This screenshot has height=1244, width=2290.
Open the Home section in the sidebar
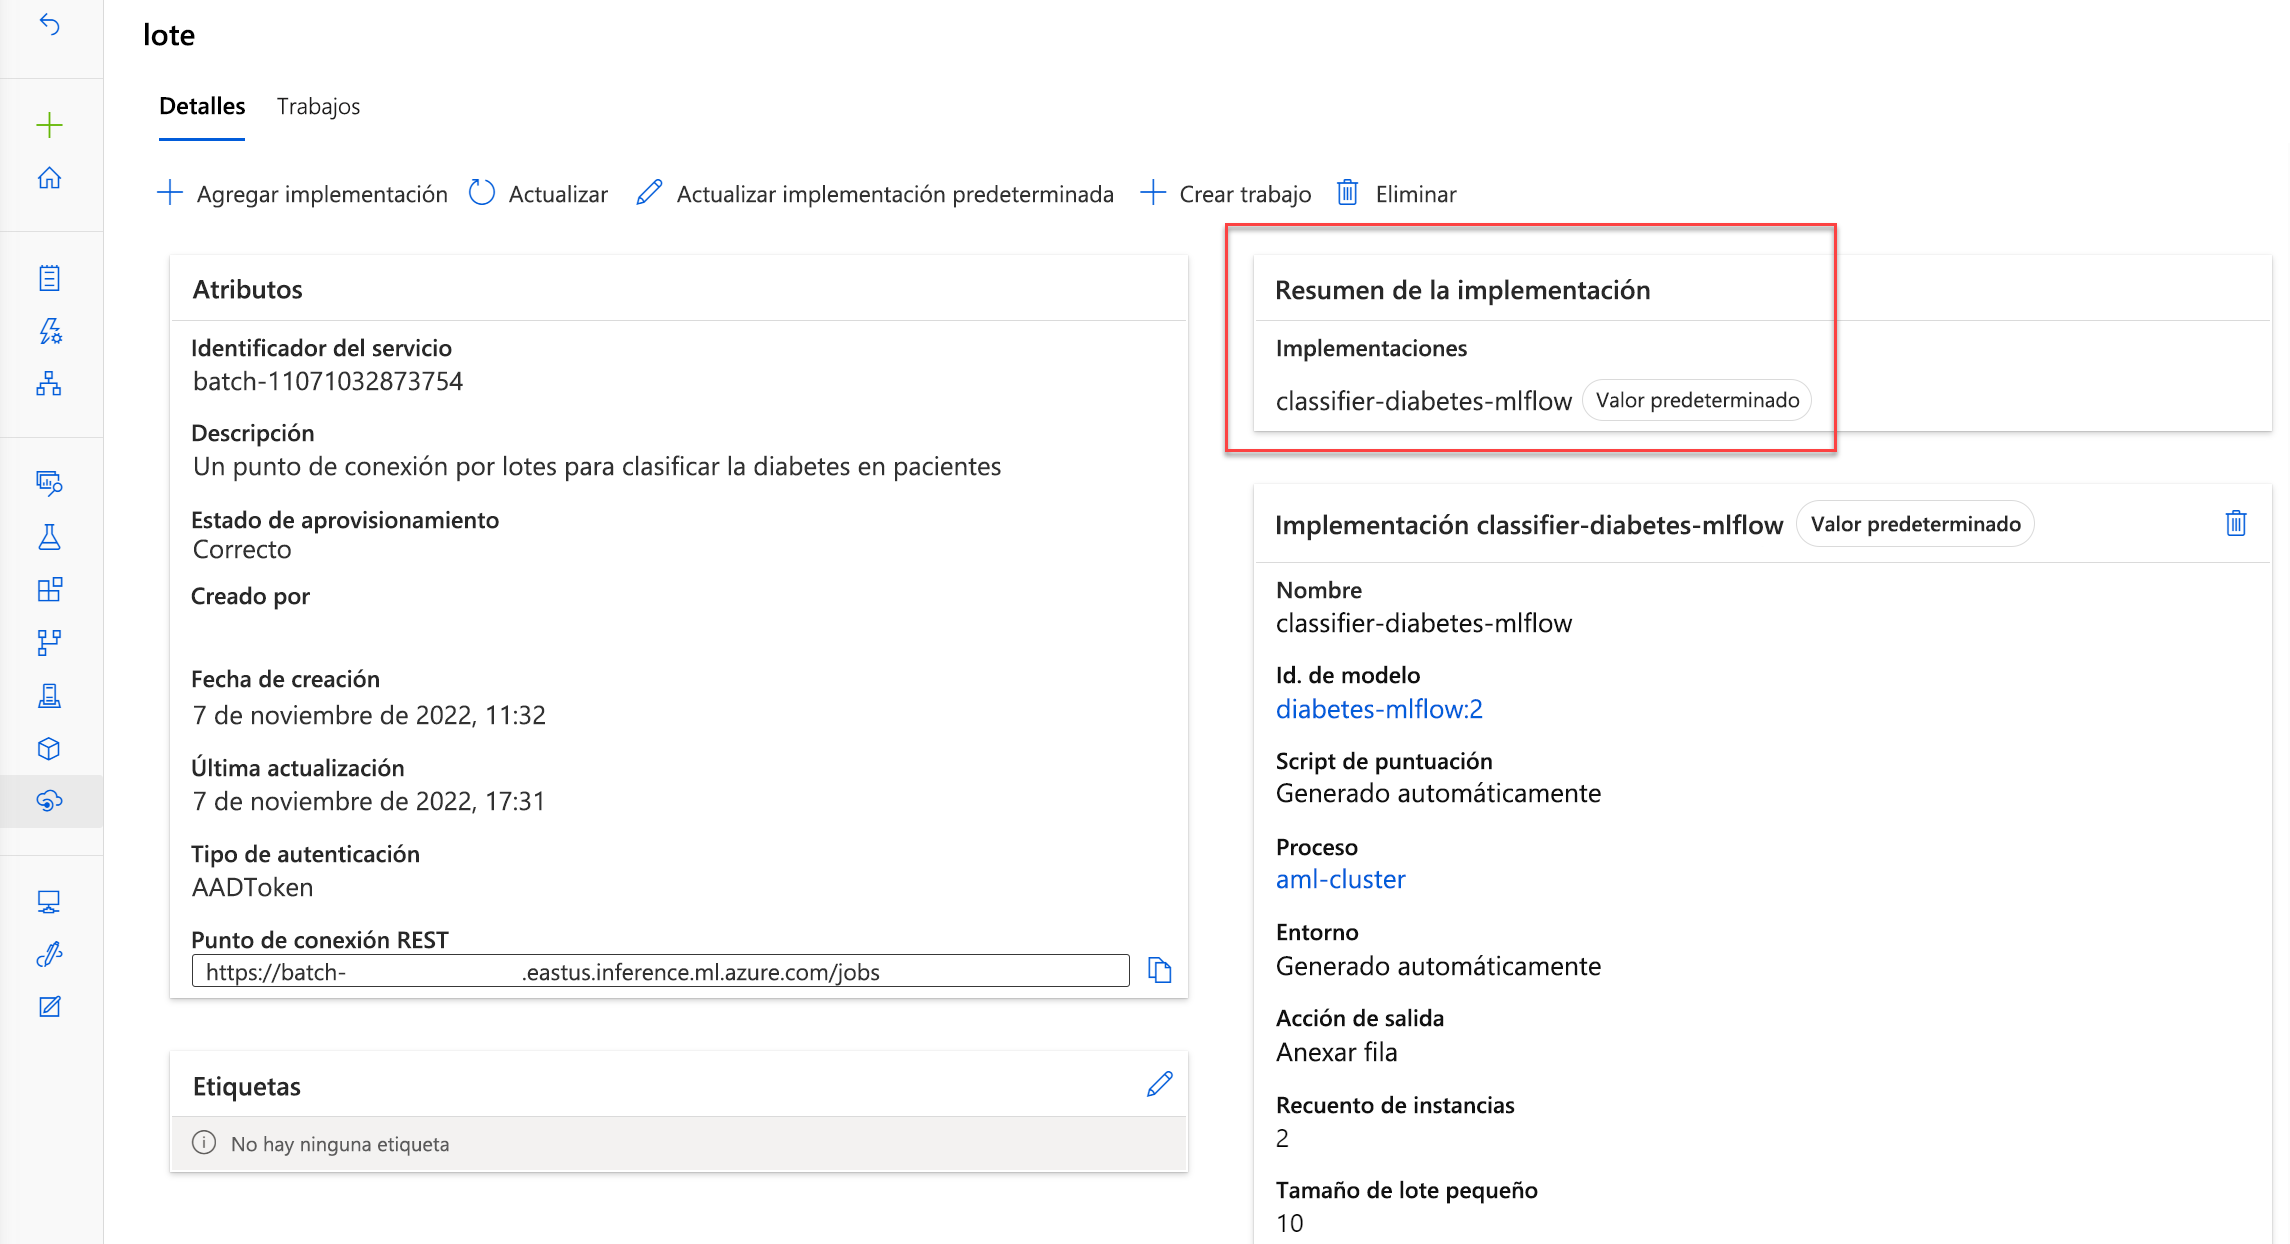[x=48, y=178]
